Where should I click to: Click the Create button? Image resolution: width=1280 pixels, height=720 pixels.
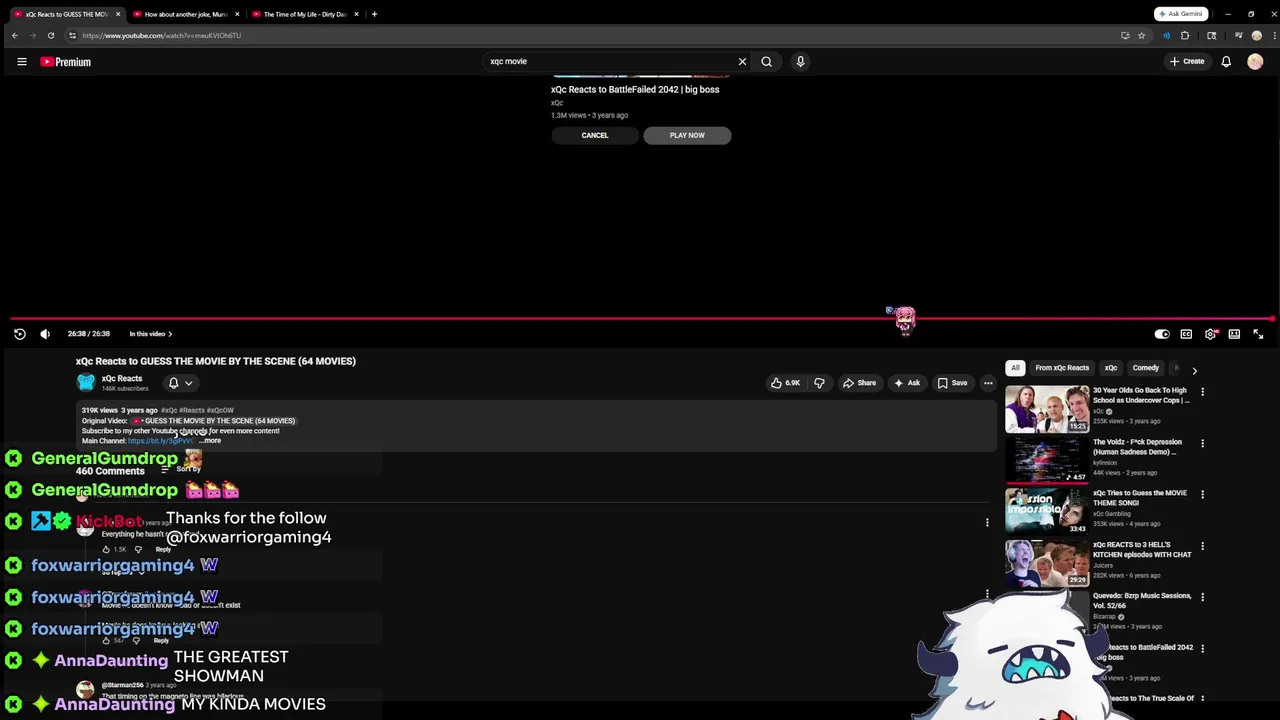(x=1187, y=62)
